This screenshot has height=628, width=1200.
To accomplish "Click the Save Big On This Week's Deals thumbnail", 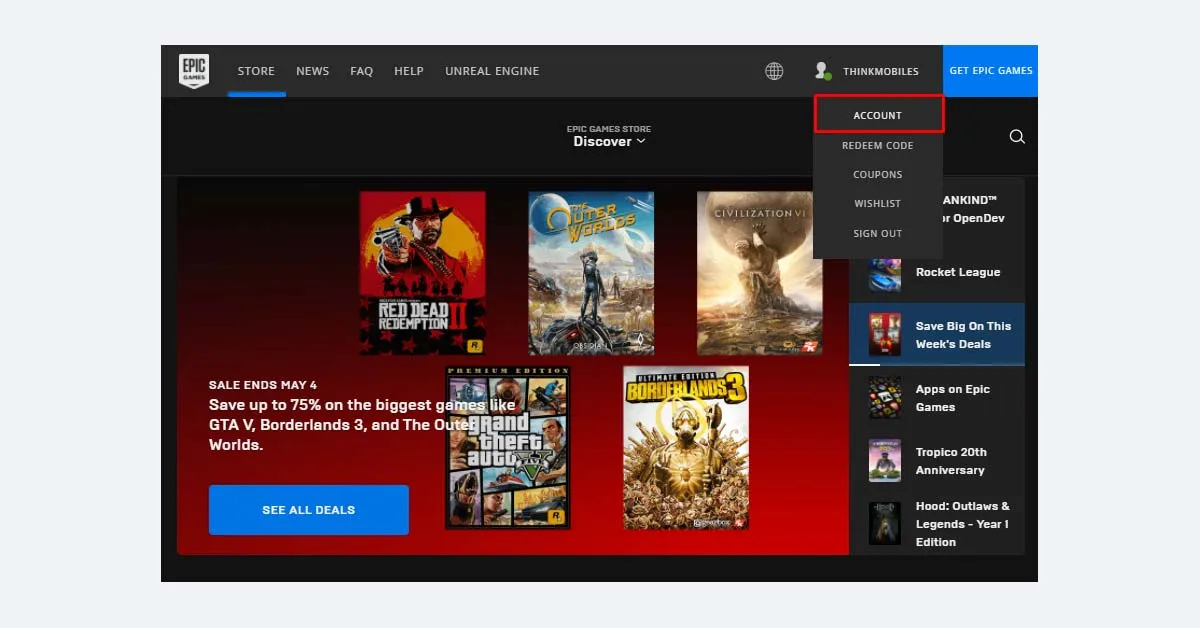I will point(884,335).
